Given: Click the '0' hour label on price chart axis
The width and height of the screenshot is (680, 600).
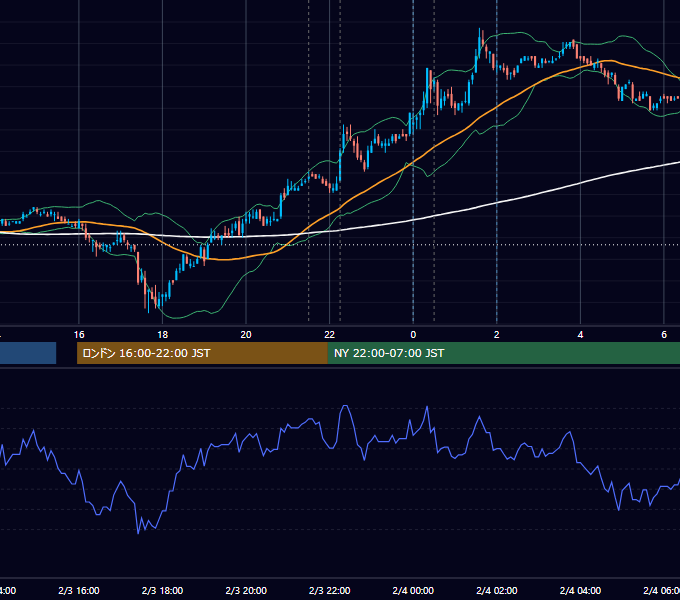Looking at the screenshot, I should point(413,335).
